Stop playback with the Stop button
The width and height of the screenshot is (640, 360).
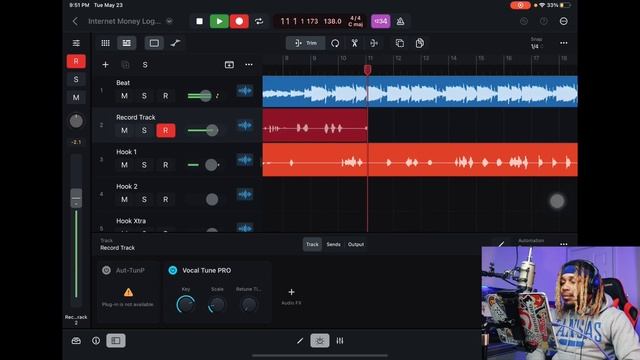point(199,21)
